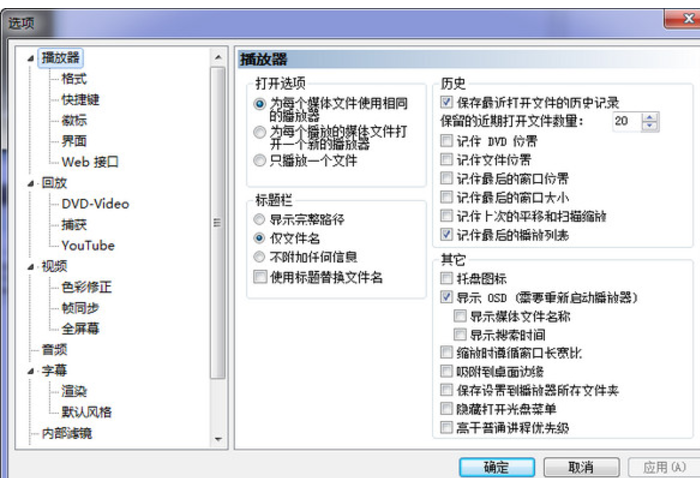Toggle 记住文件位置 checkbox

447,159
